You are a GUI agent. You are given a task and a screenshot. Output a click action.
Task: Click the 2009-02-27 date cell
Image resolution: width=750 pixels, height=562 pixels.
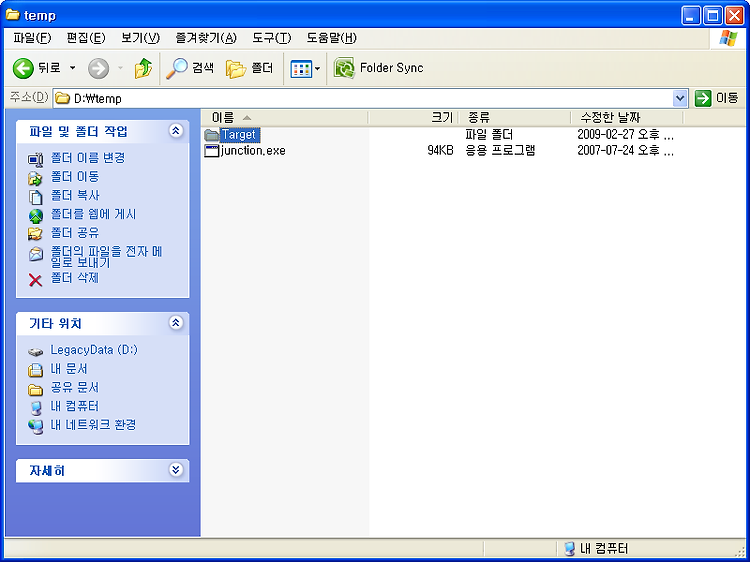pyautogui.click(x=625, y=135)
